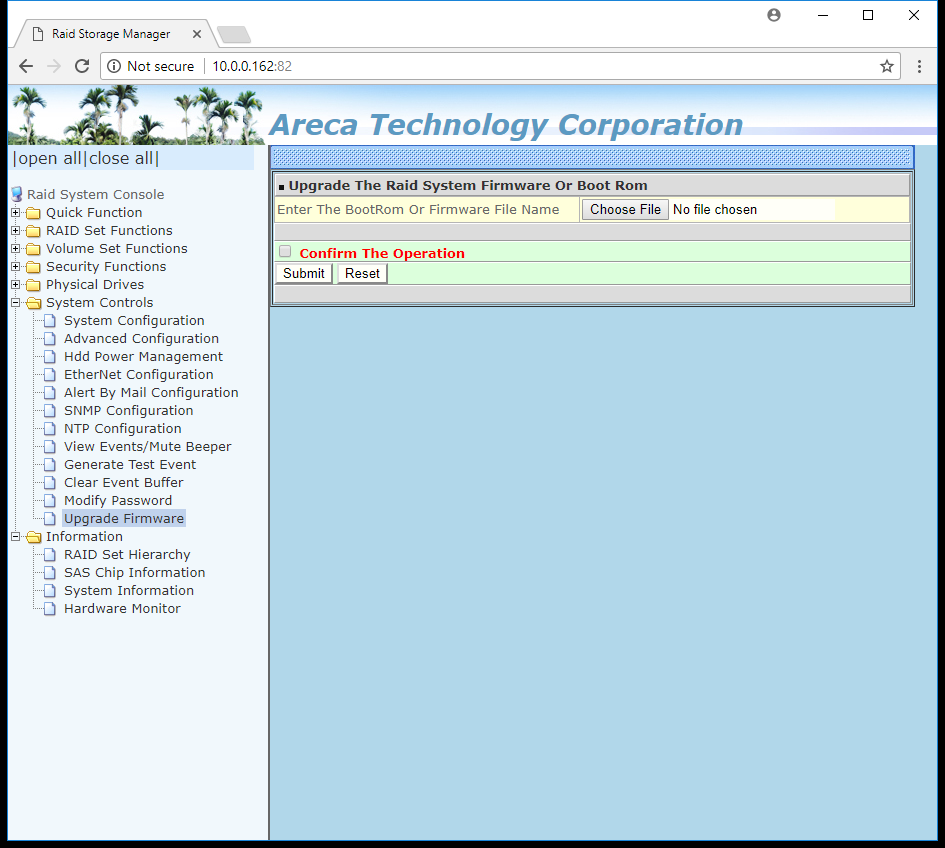The height and width of the screenshot is (848, 945).
Task: Click the Not secure info icon
Action: coord(114,66)
